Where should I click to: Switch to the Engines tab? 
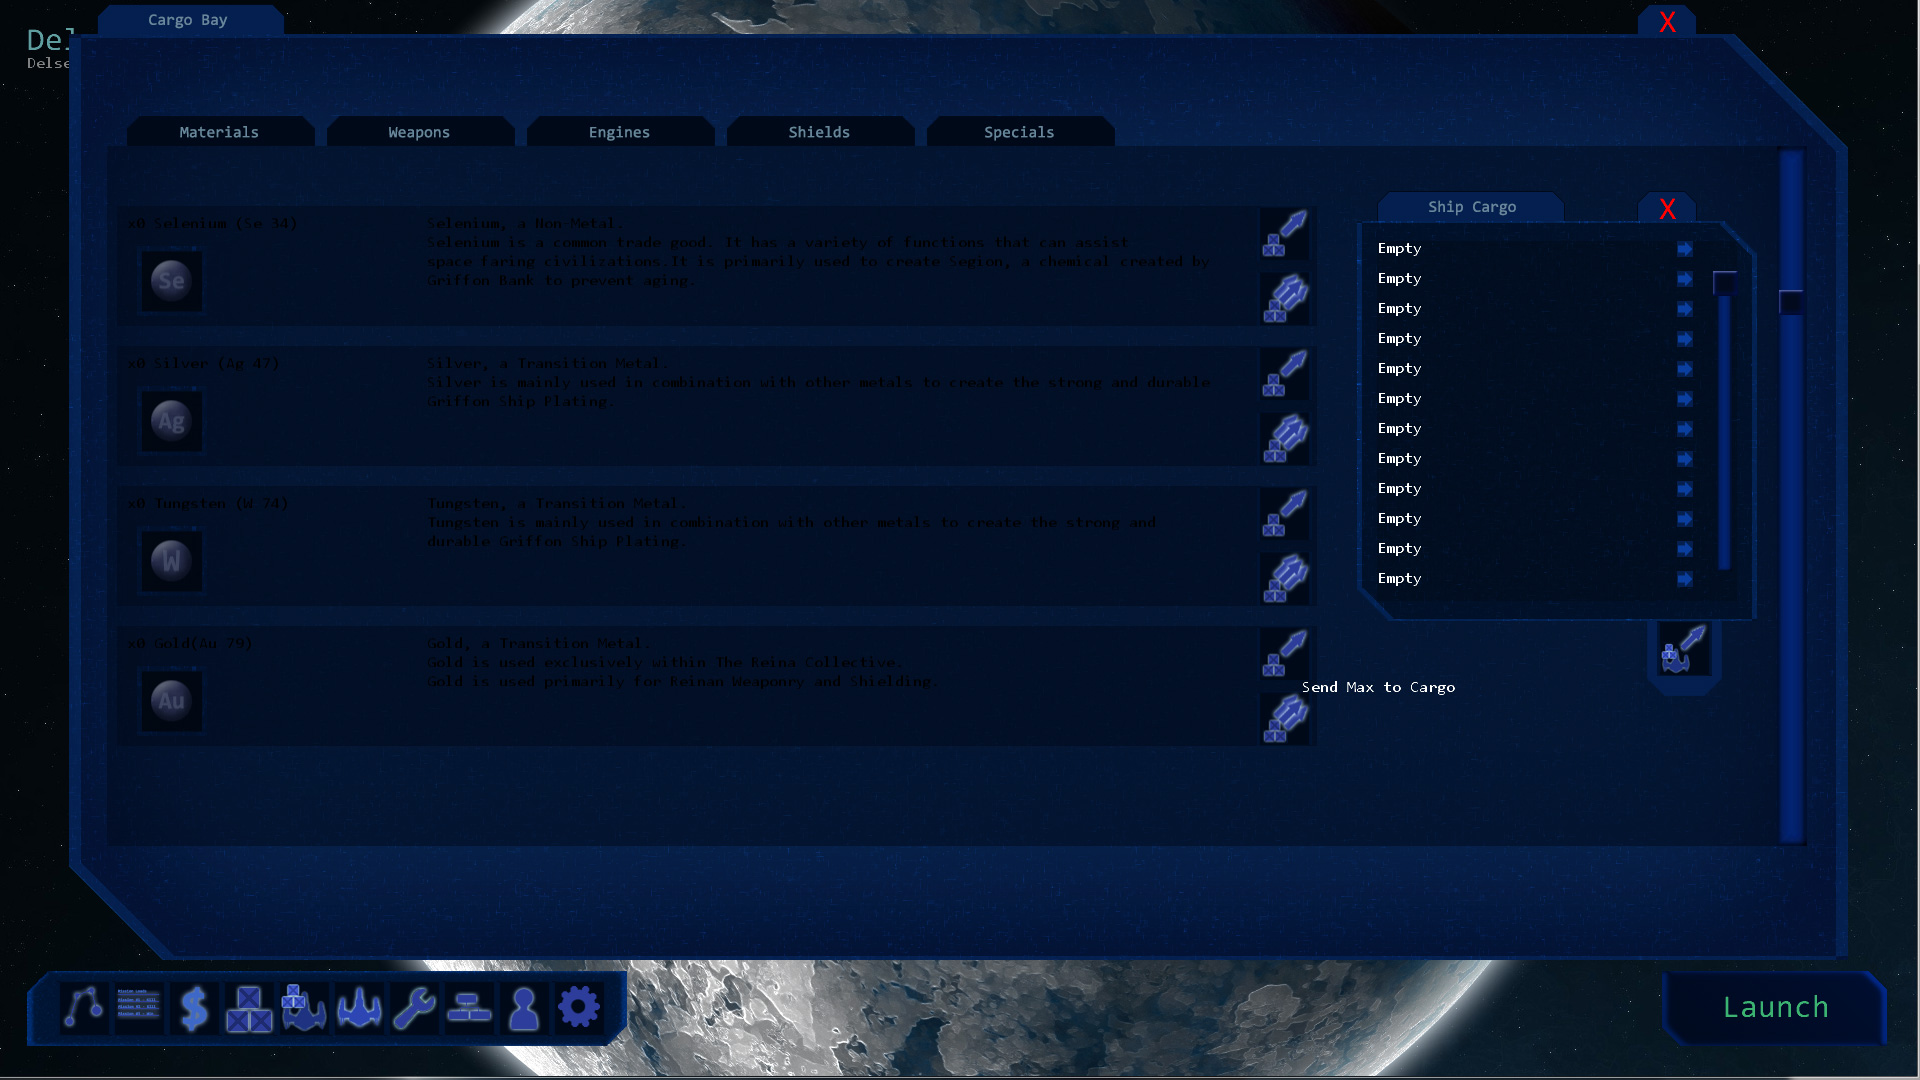619,132
